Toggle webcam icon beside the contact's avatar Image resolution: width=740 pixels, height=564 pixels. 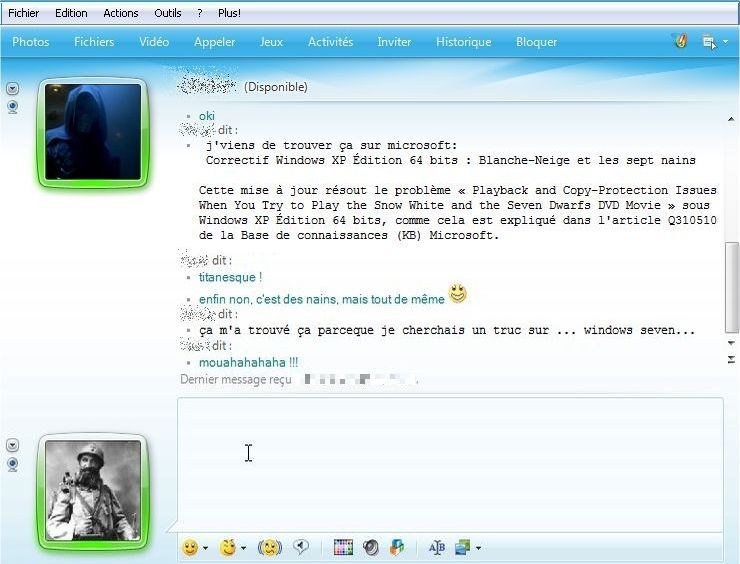coord(13,106)
